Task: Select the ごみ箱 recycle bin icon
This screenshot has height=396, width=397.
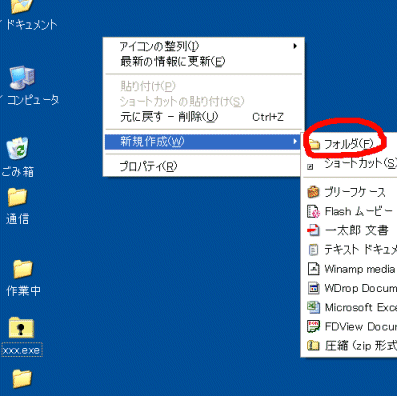Action: [17, 148]
